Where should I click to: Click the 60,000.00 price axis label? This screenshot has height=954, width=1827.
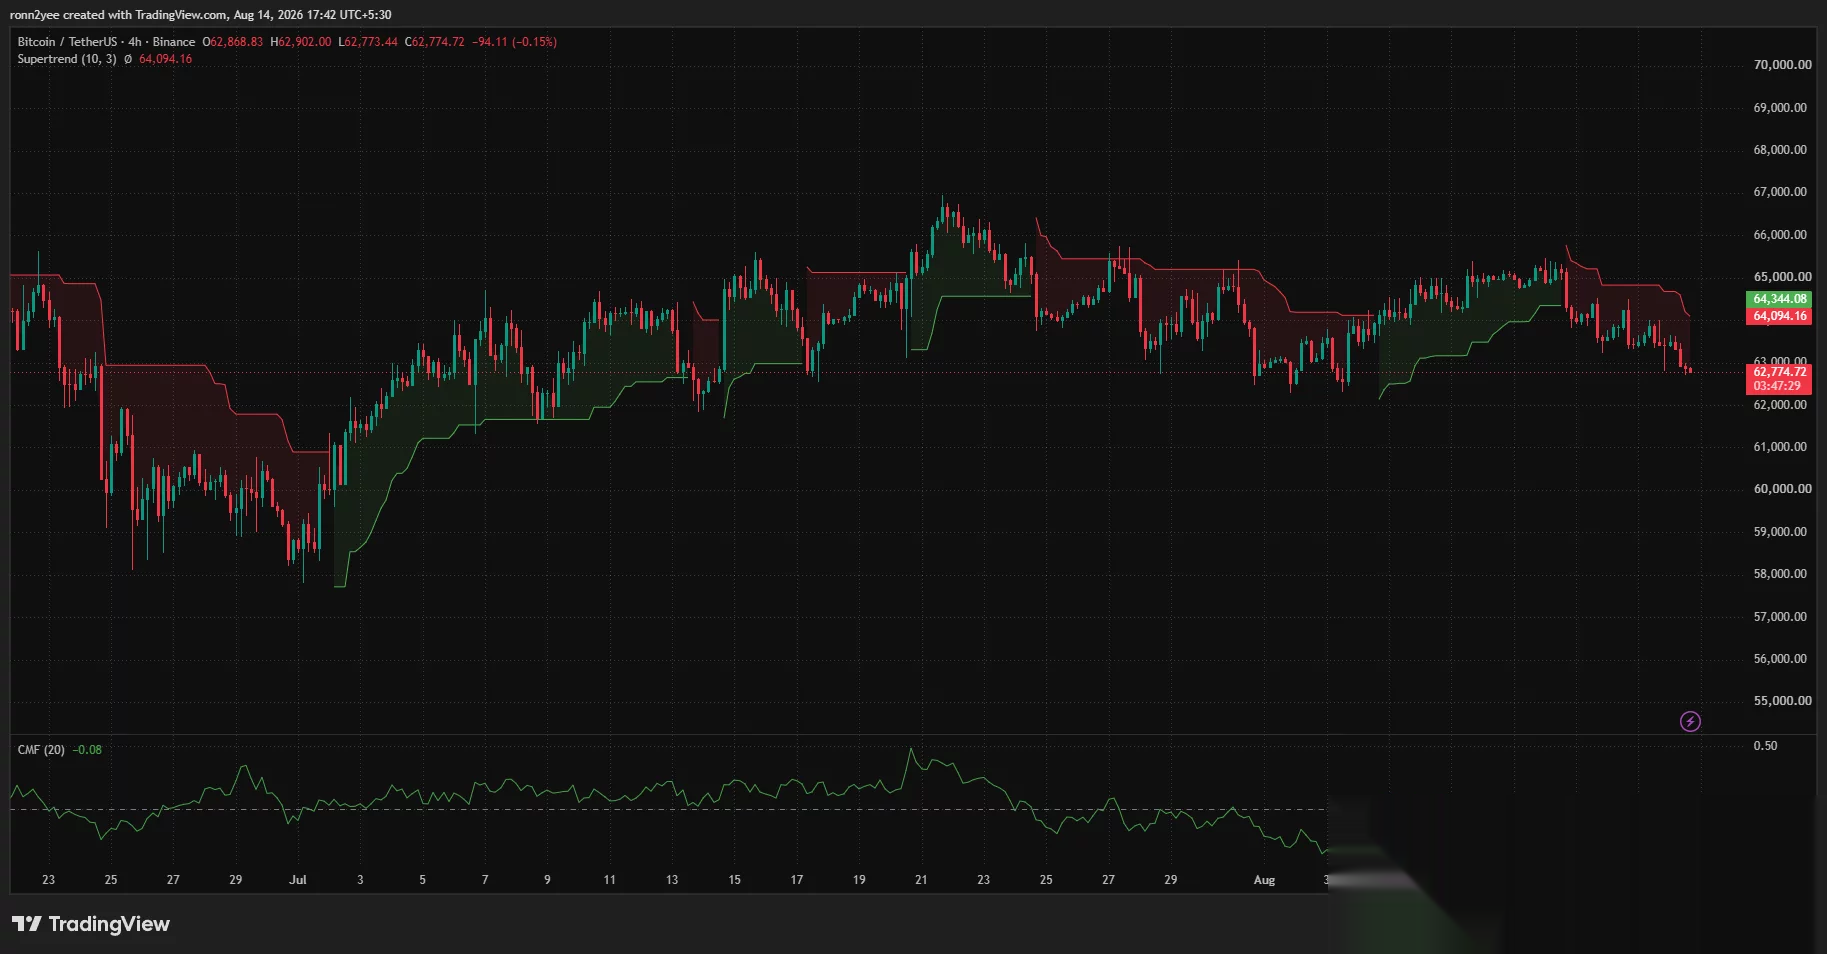1782,489
